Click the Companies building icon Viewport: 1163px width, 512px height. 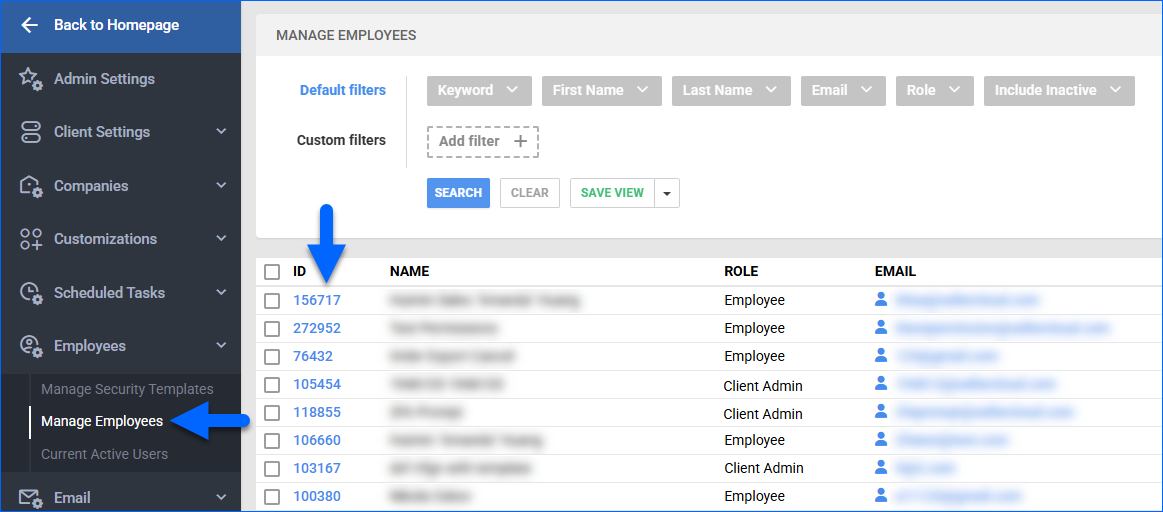pos(30,186)
